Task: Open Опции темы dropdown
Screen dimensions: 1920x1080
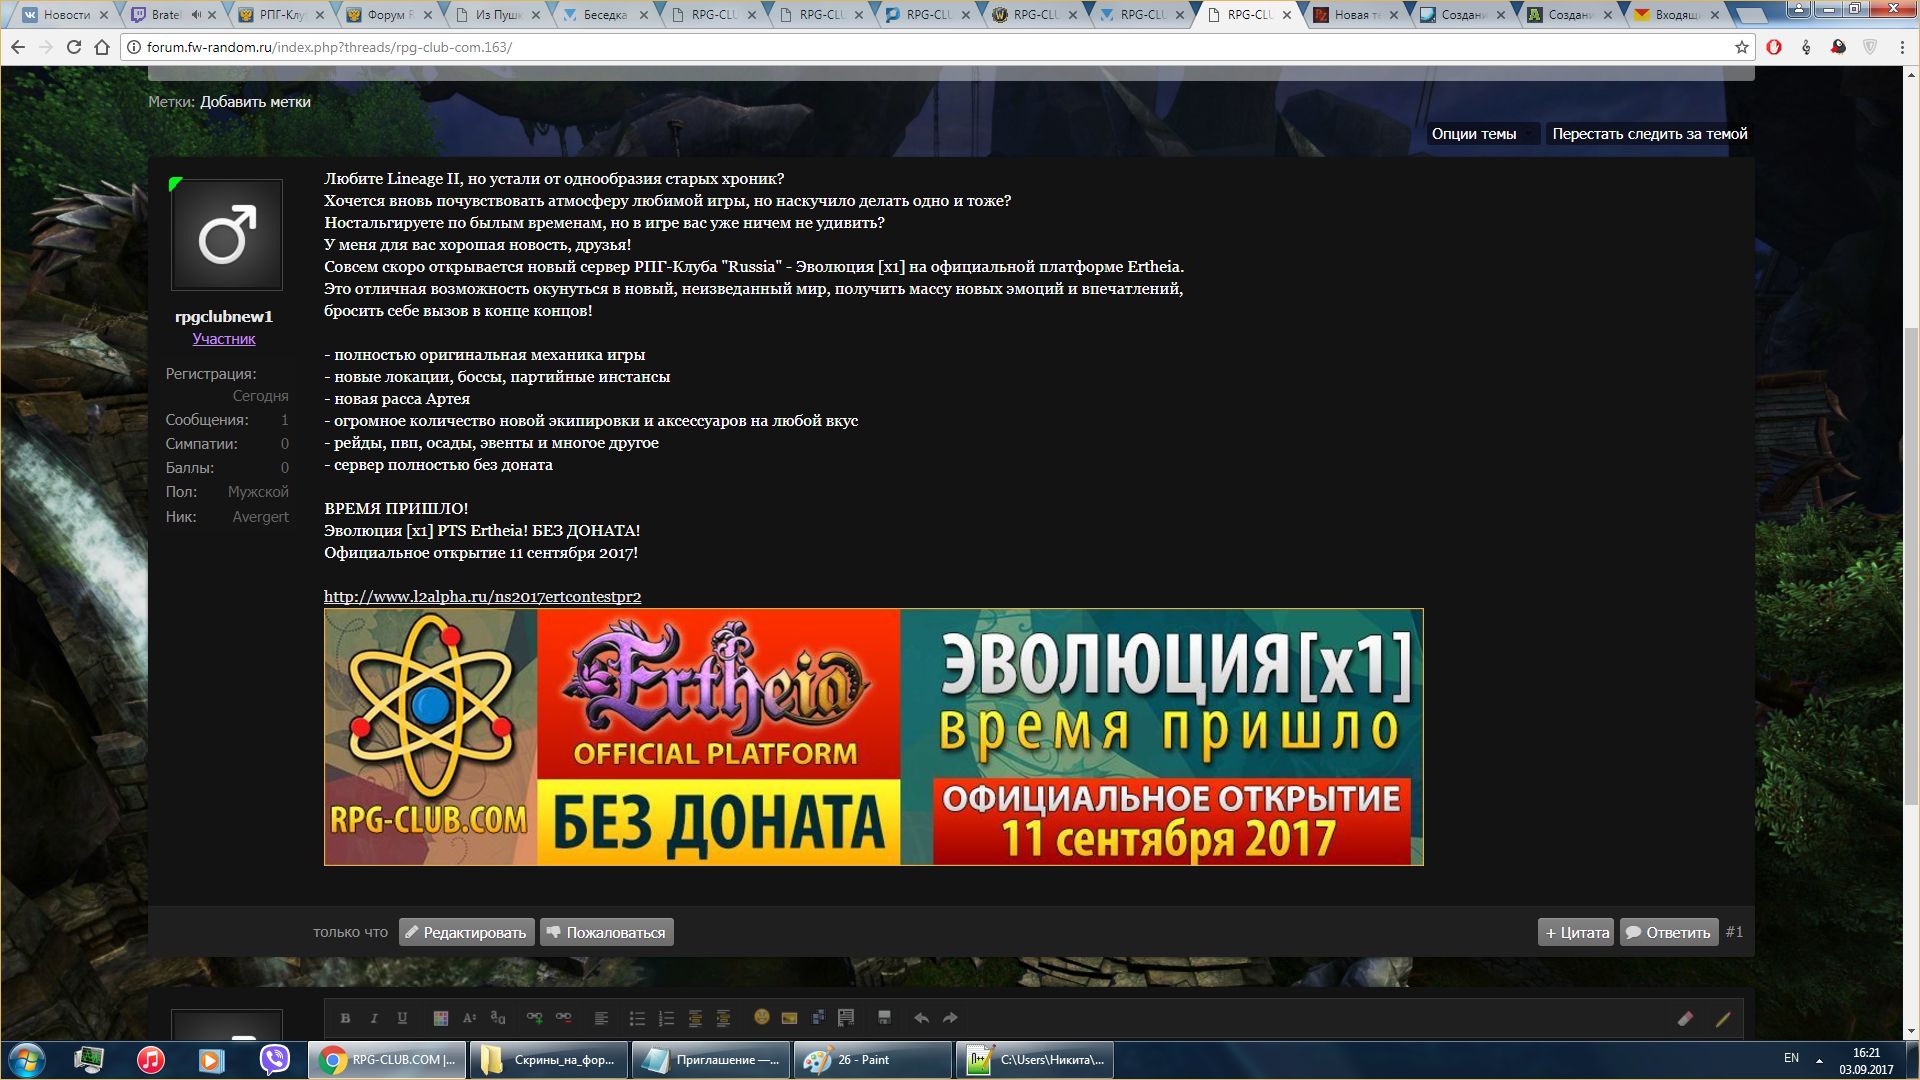Action: (x=1482, y=134)
